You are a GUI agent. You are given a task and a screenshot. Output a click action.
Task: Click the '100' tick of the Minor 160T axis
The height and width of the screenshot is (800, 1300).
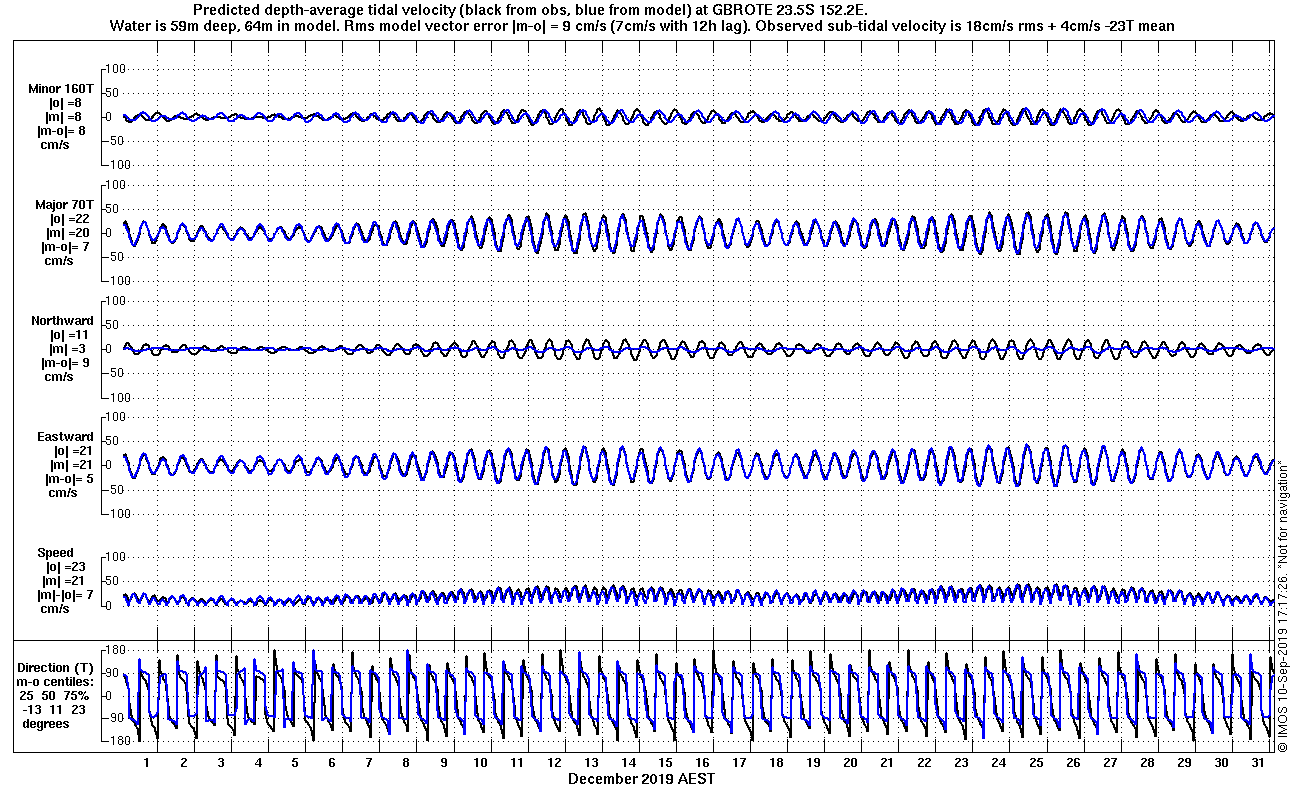pyautogui.click(x=117, y=69)
